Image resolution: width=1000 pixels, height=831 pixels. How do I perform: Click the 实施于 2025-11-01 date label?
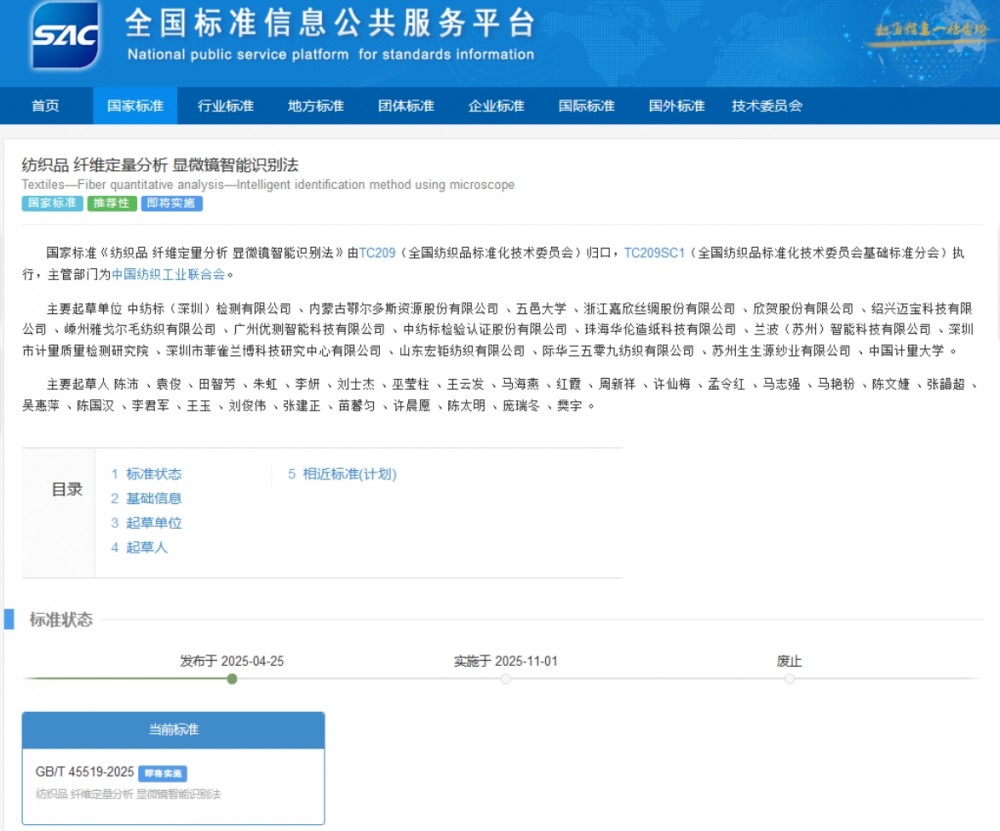coord(506,661)
